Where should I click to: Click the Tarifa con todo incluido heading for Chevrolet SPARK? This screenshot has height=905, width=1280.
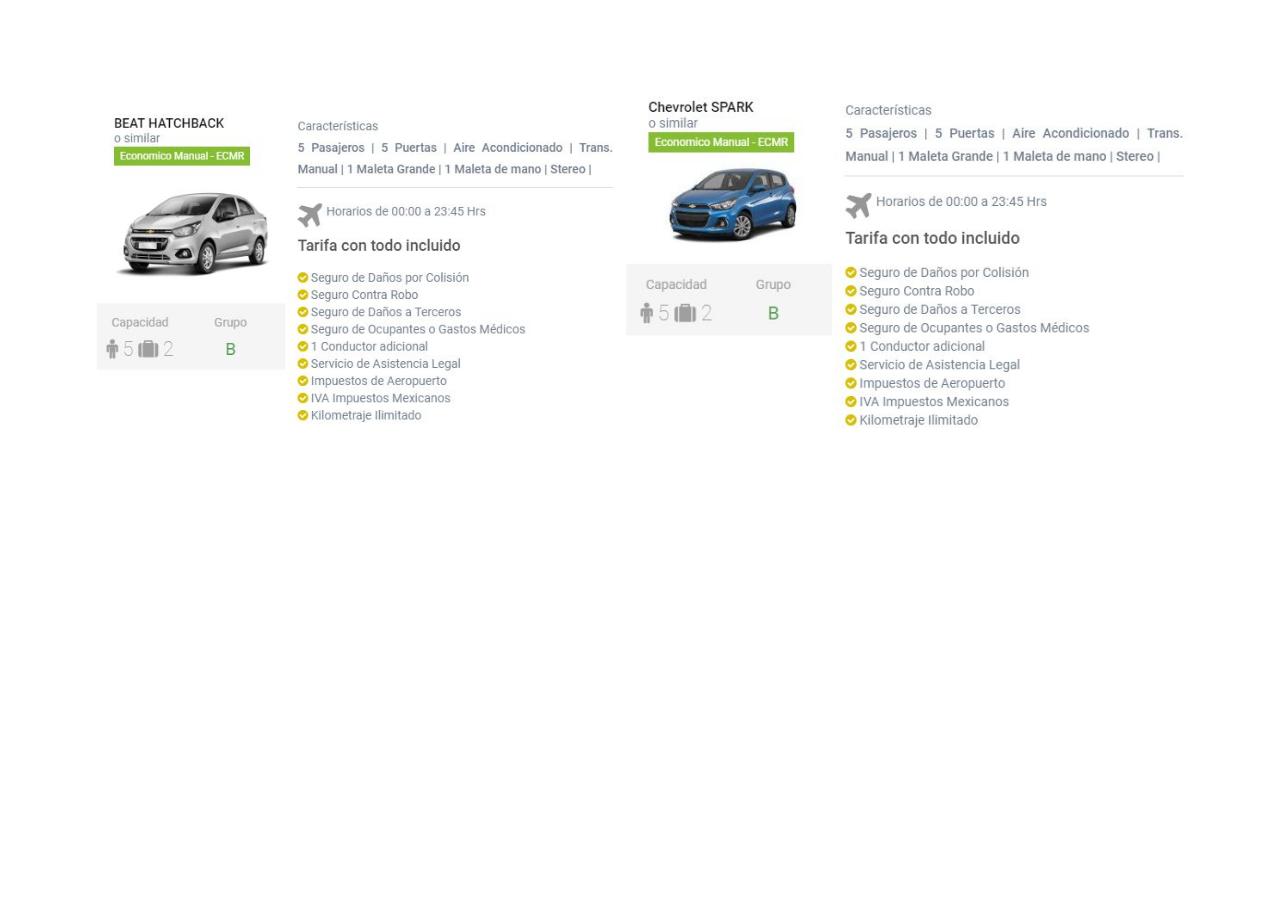[932, 238]
